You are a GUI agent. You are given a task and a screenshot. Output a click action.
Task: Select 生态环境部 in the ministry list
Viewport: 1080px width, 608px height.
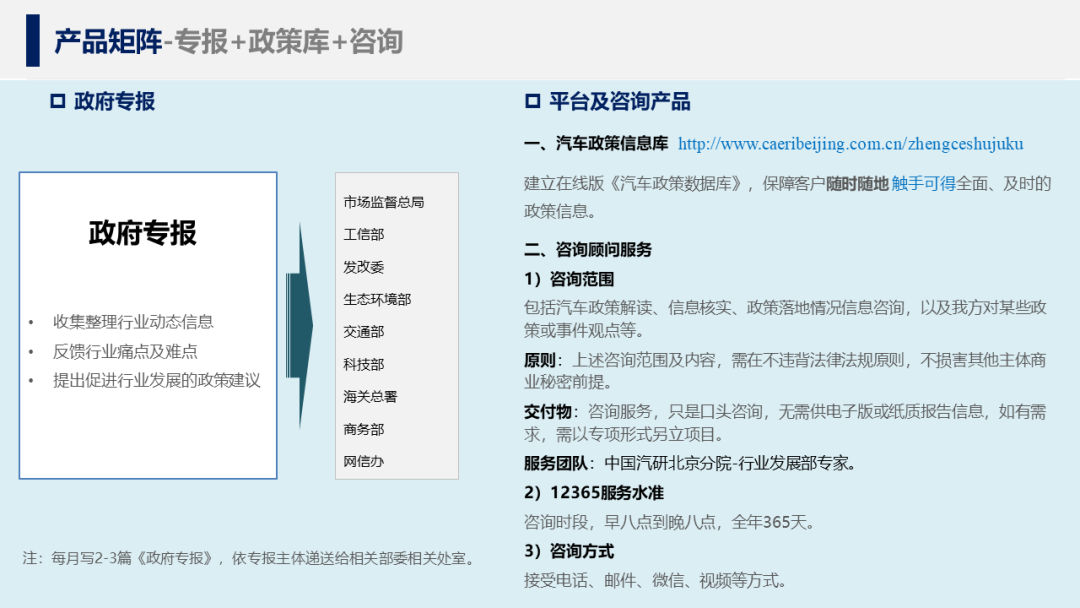[x=377, y=299]
